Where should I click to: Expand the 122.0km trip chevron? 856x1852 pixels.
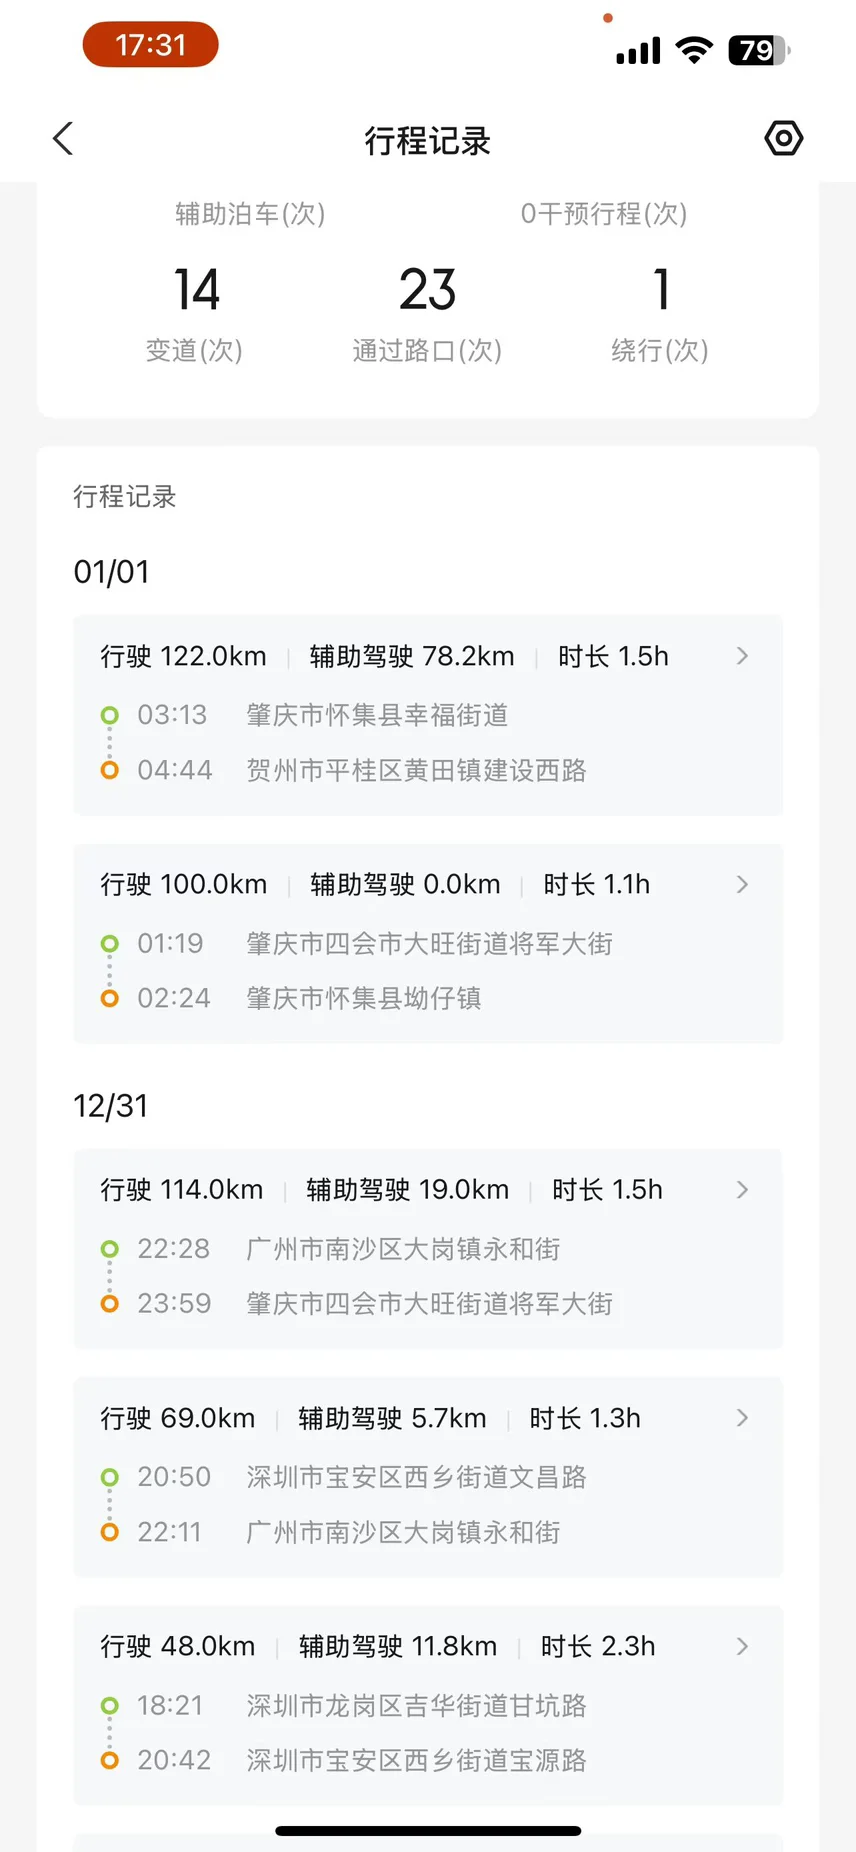(742, 656)
